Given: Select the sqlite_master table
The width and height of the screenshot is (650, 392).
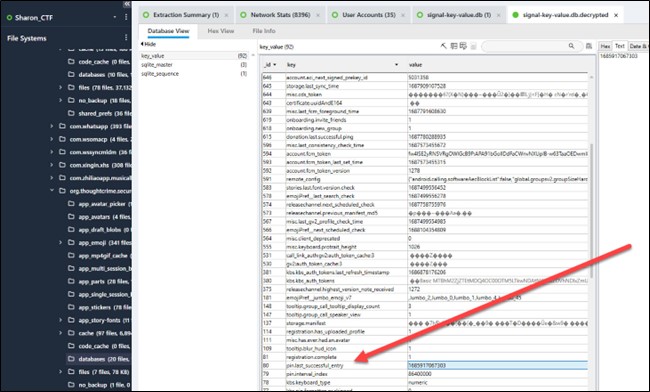Looking at the screenshot, I should click(x=157, y=65).
